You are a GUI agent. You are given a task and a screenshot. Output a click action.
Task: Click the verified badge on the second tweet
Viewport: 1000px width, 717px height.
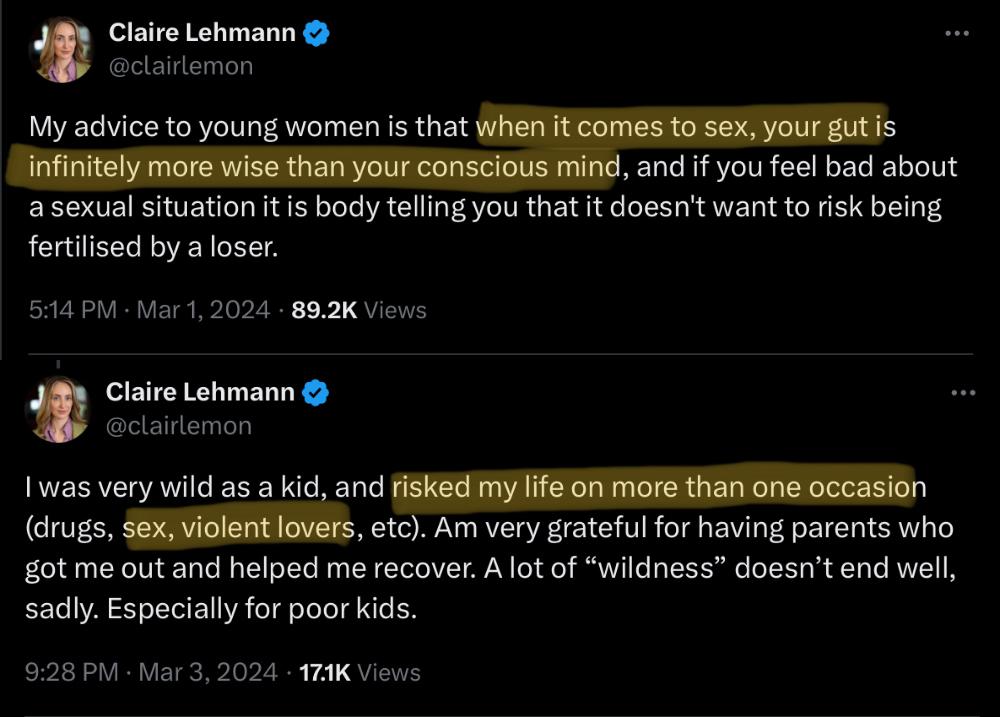pyautogui.click(x=317, y=393)
